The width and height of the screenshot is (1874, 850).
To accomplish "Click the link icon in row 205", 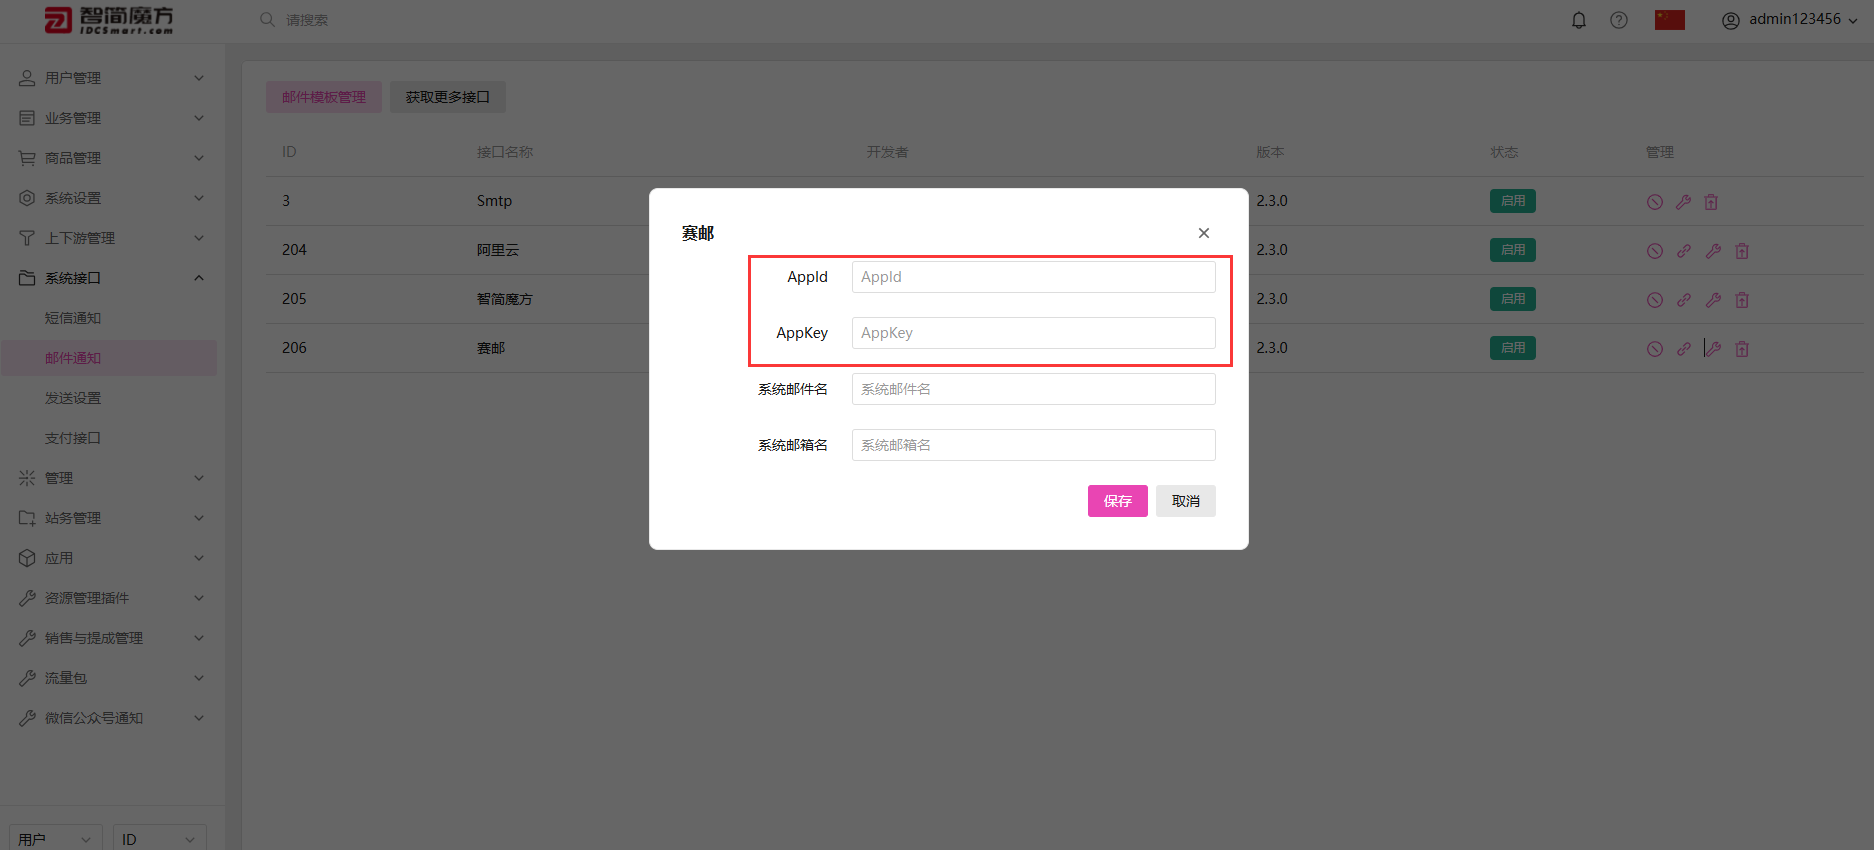I will point(1684,300).
